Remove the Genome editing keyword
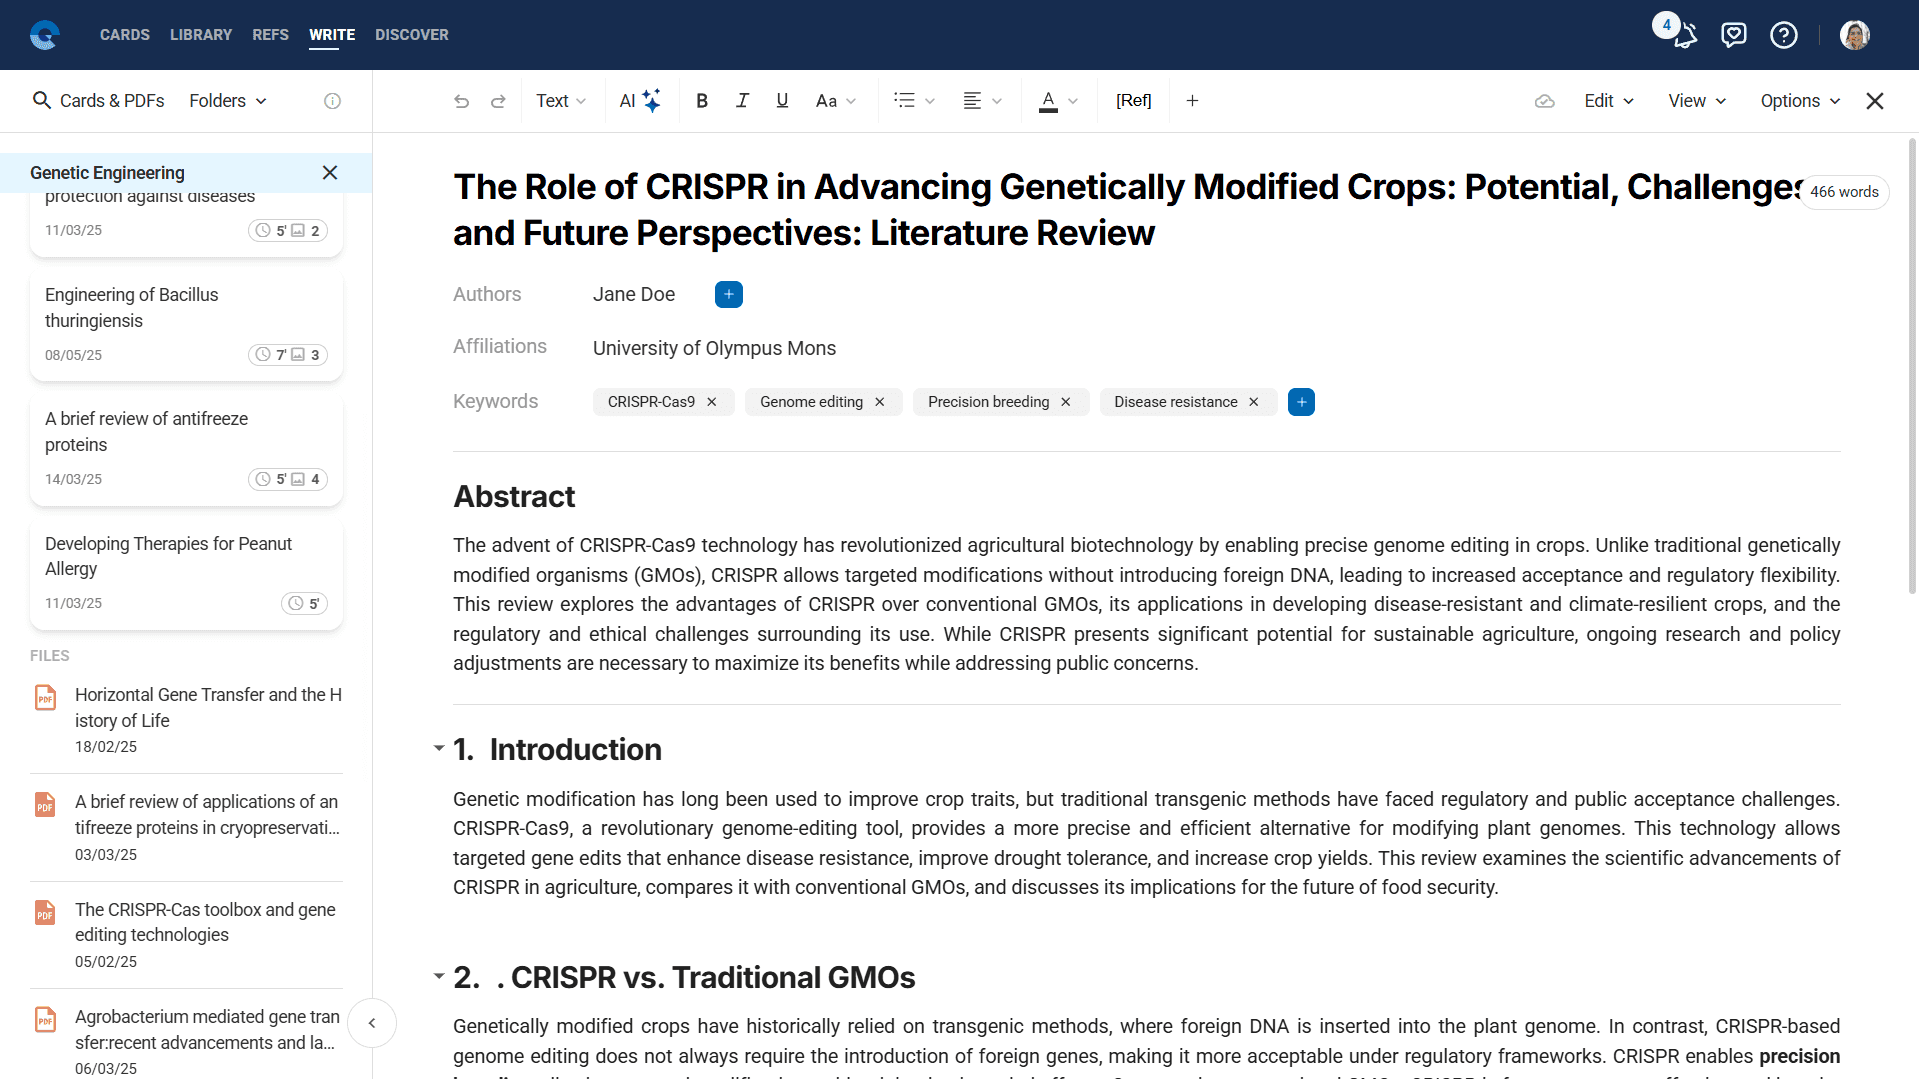Viewport: 1919px width, 1079px height. [880, 402]
